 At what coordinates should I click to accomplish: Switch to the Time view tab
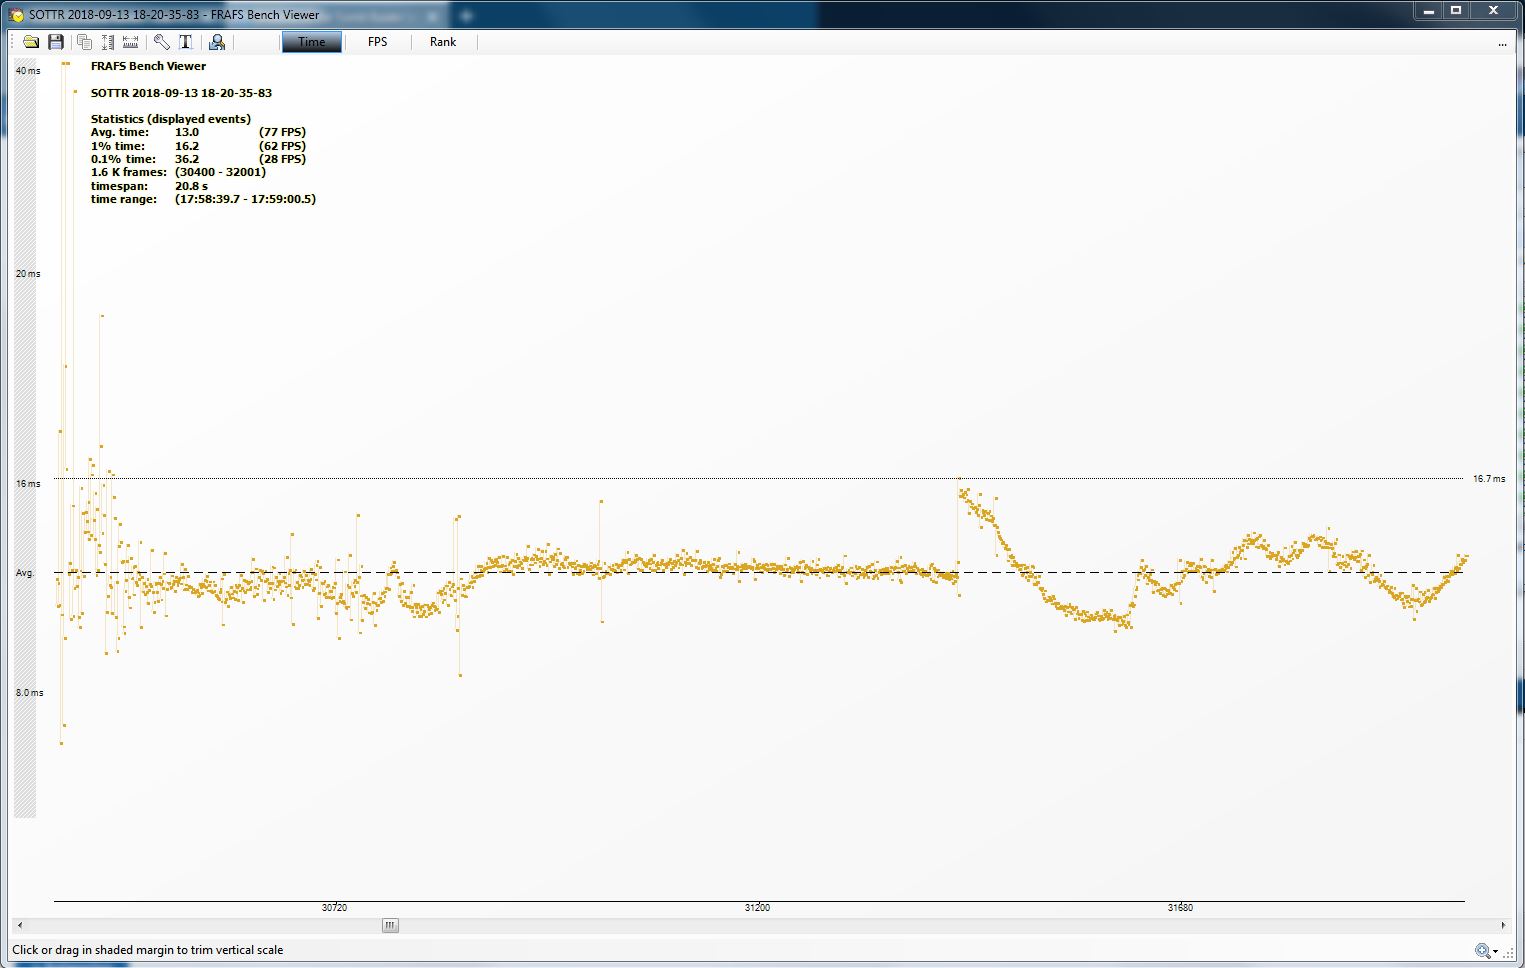pos(311,42)
